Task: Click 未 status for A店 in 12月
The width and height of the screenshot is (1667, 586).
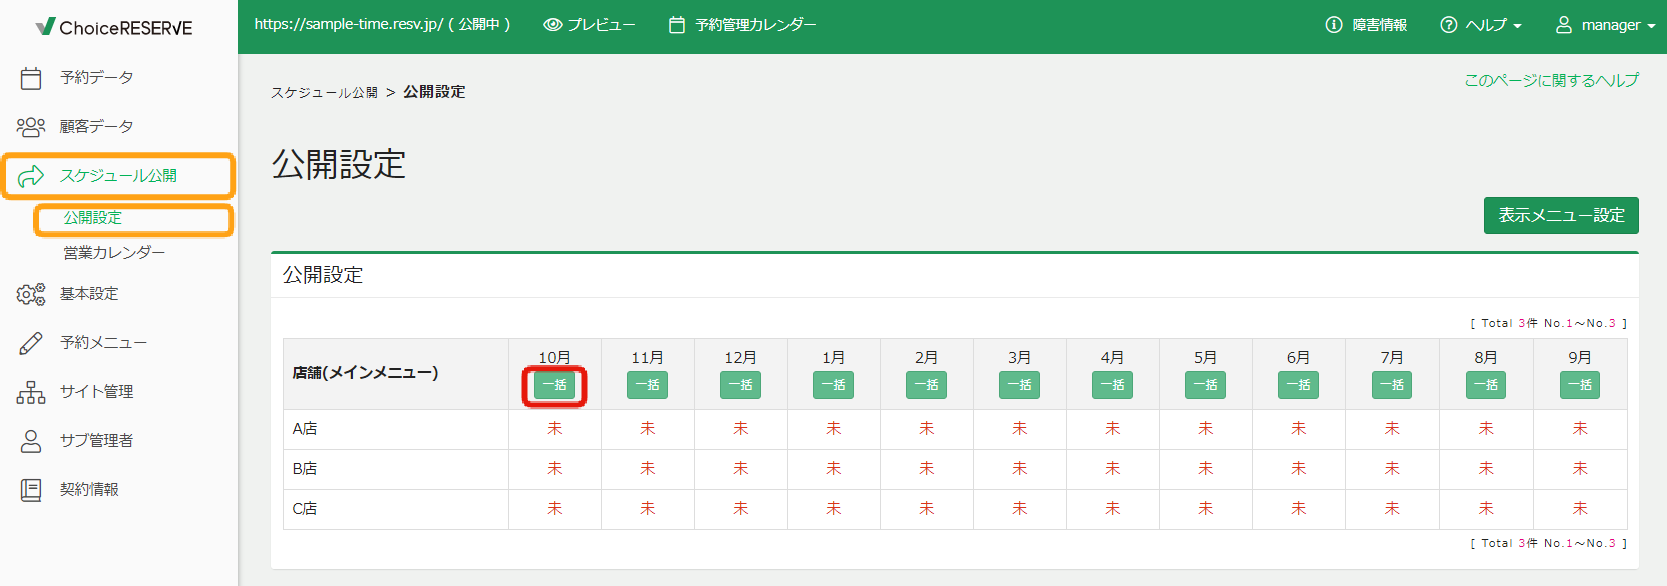Action: click(x=741, y=429)
